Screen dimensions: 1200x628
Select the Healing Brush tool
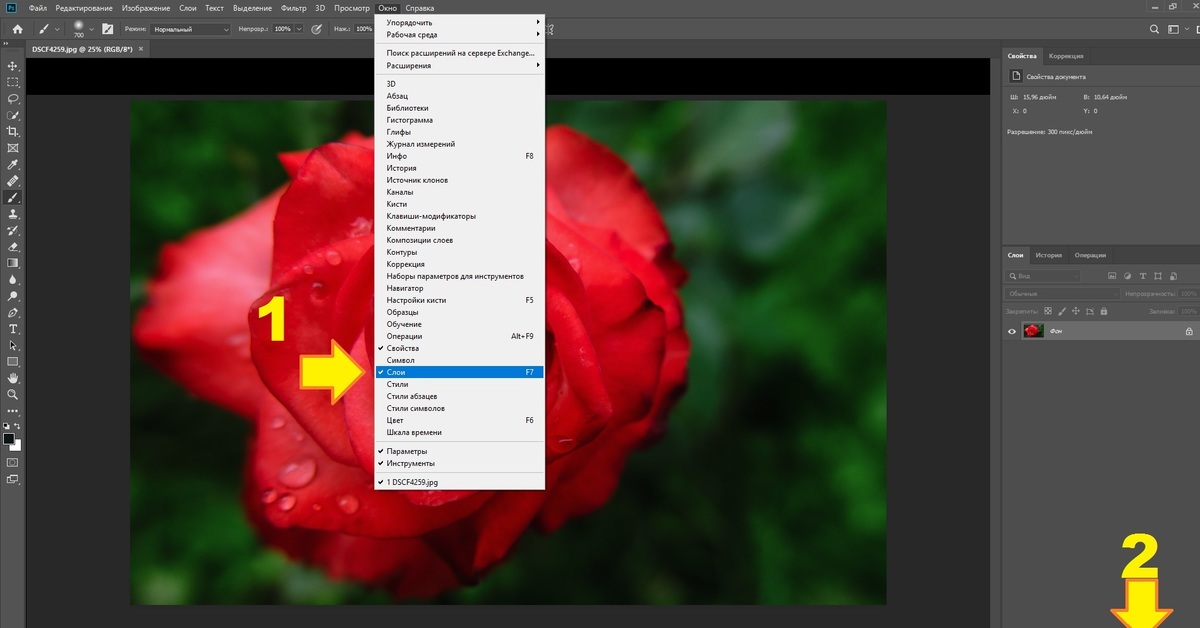point(13,182)
